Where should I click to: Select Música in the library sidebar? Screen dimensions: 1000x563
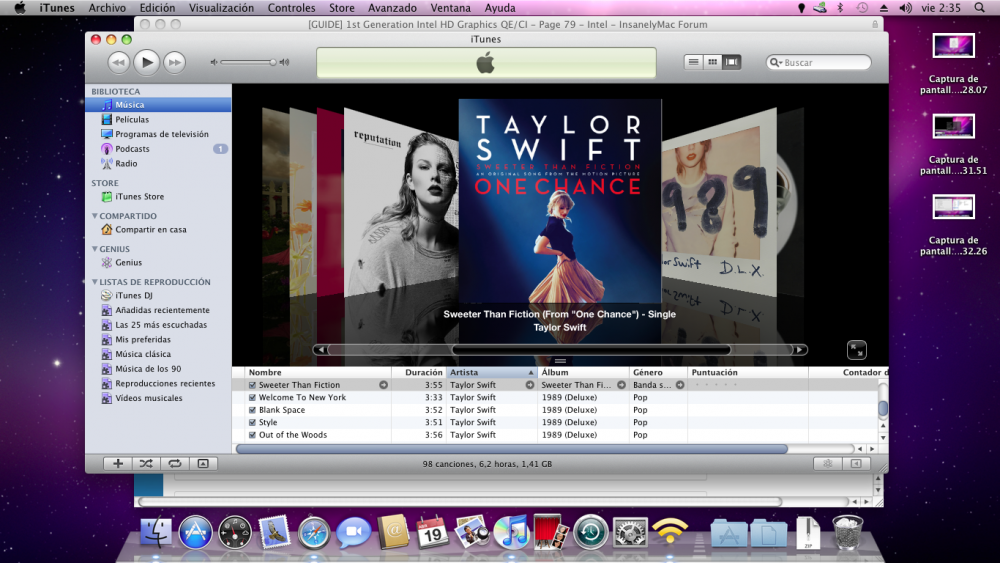pos(158,105)
